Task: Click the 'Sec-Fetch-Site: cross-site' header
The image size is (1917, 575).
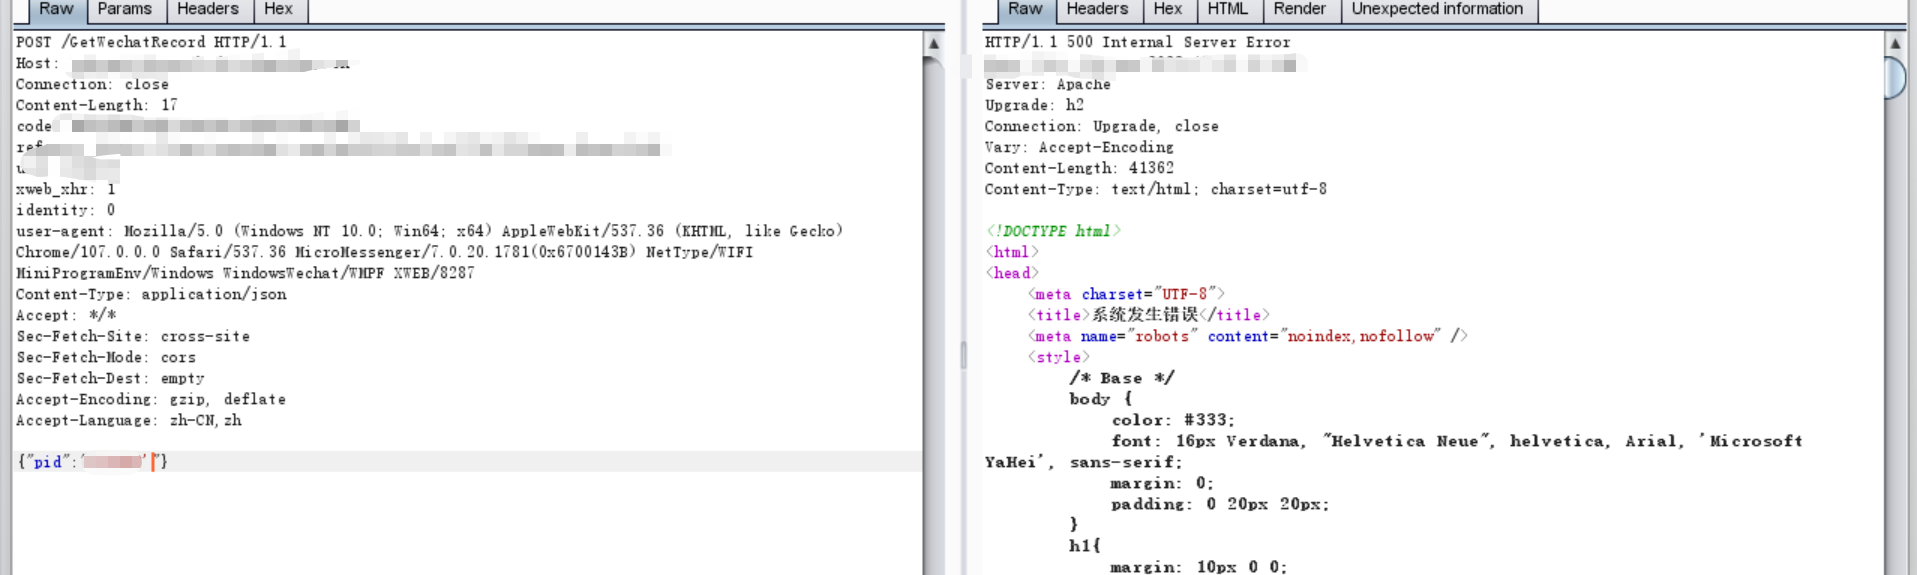Action: point(133,336)
